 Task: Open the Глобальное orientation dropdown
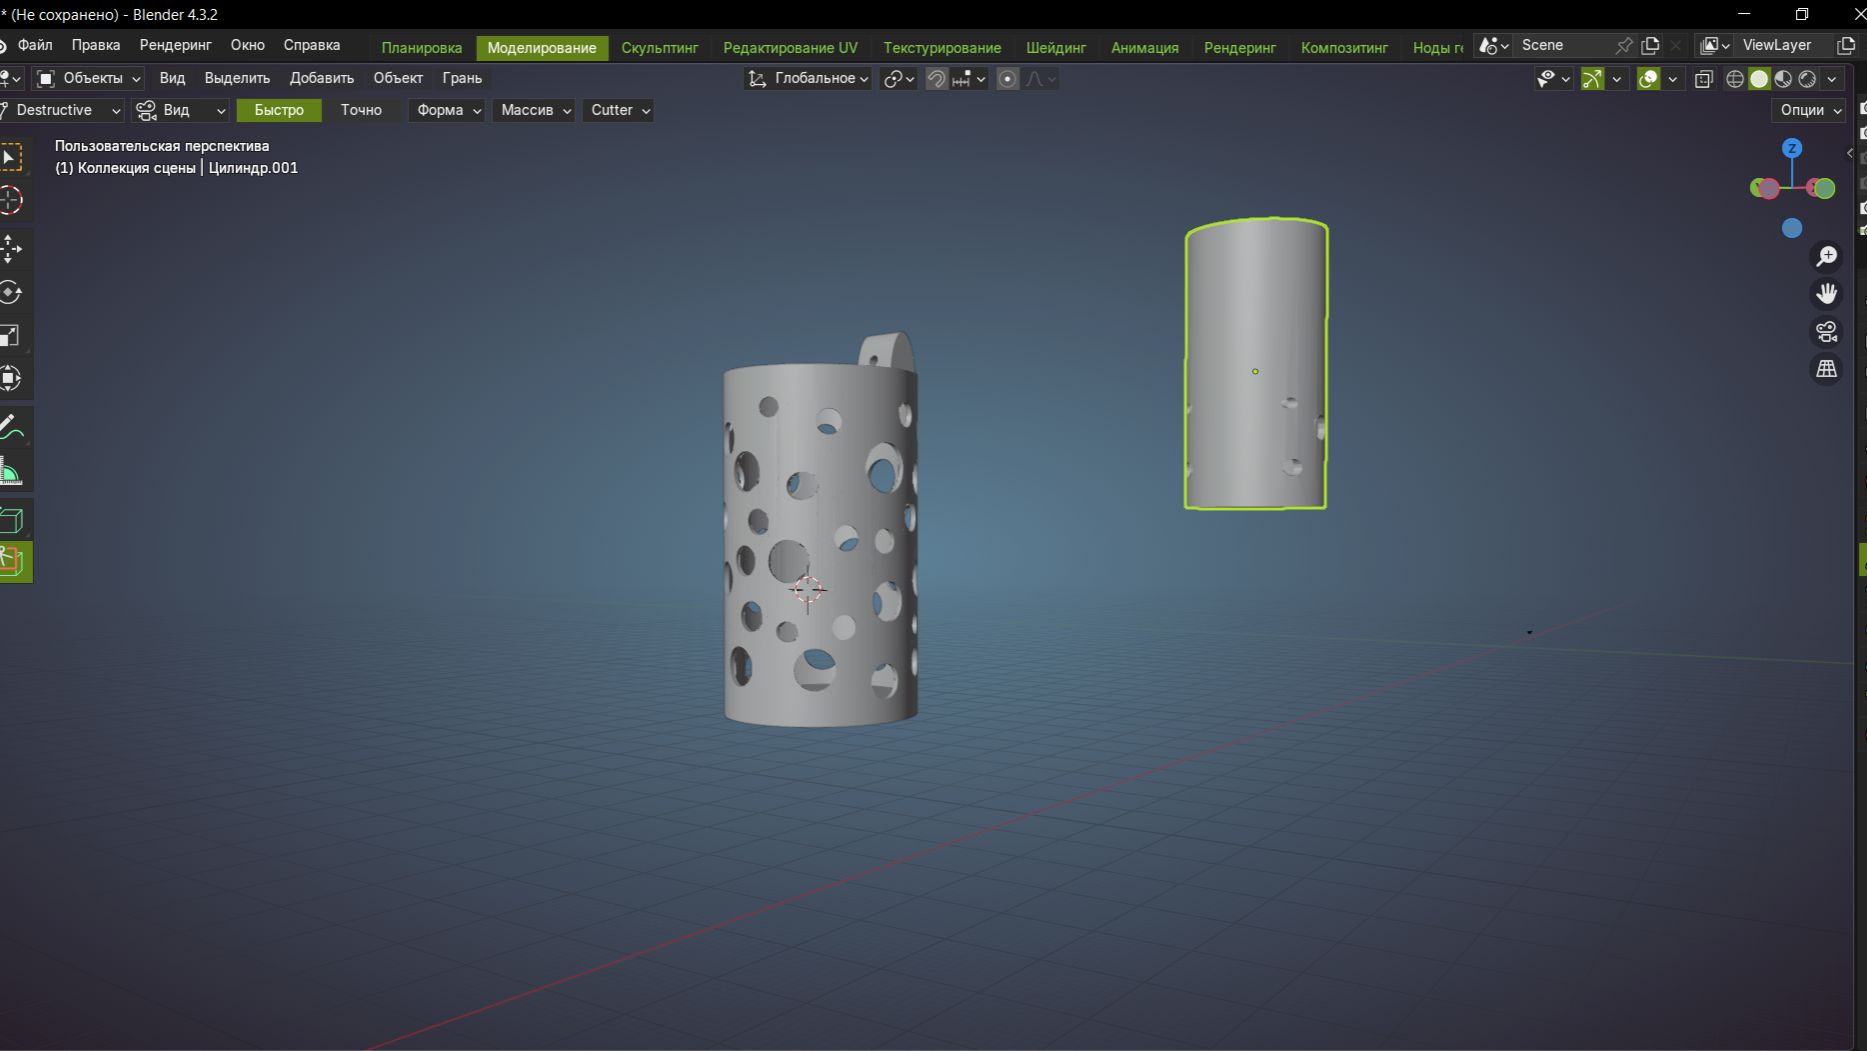[808, 79]
